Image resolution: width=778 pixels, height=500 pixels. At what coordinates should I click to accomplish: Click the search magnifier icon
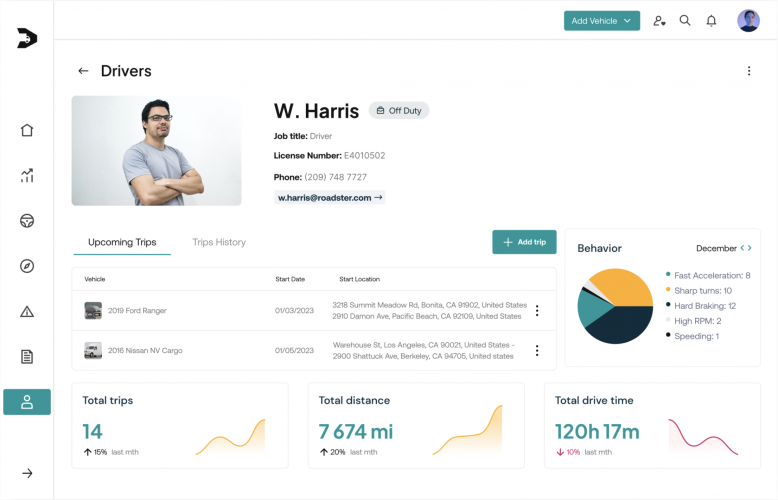[685, 20]
